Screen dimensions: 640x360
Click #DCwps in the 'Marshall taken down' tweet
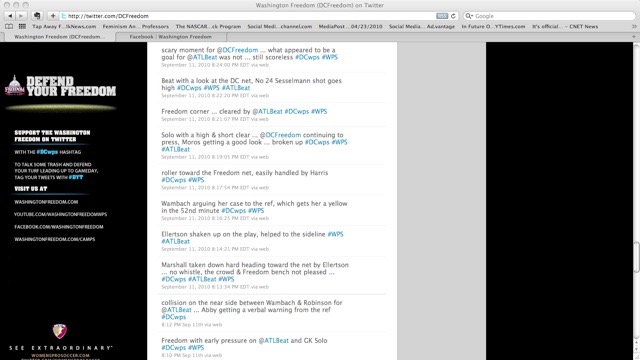click(x=173, y=279)
